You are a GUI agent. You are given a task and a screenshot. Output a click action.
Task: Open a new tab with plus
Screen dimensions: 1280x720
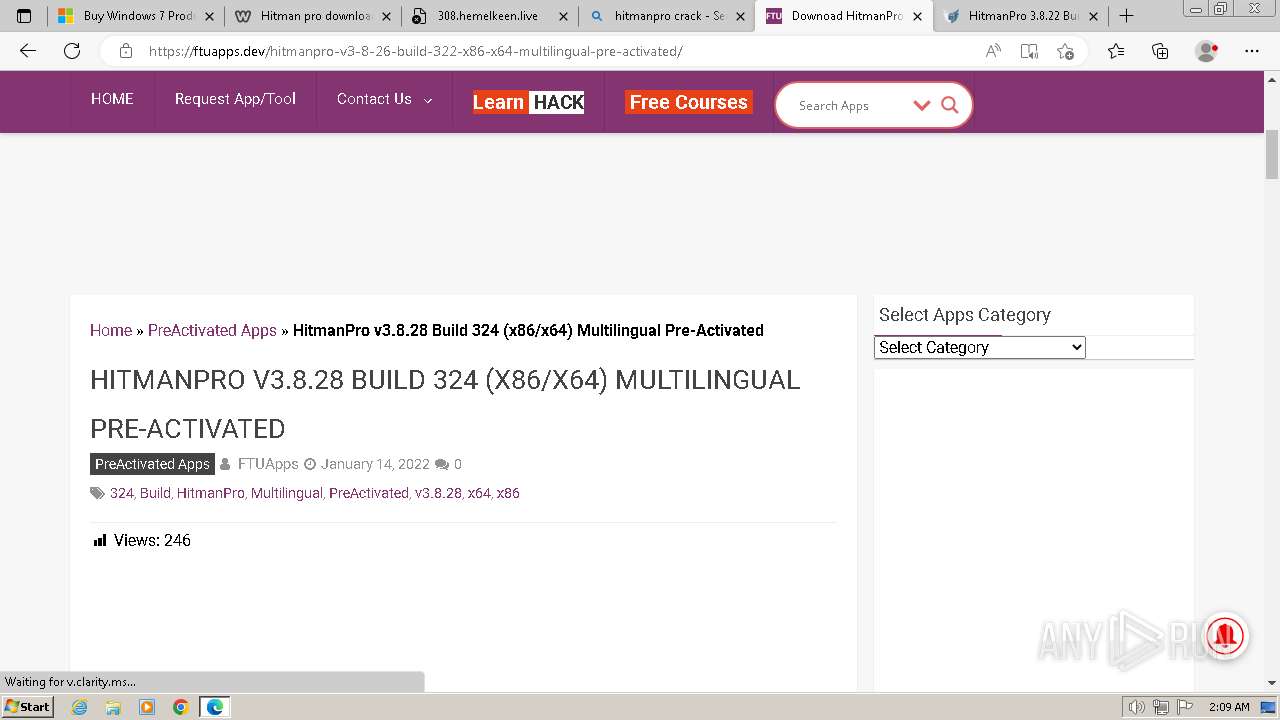click(x=1126, y=16)
